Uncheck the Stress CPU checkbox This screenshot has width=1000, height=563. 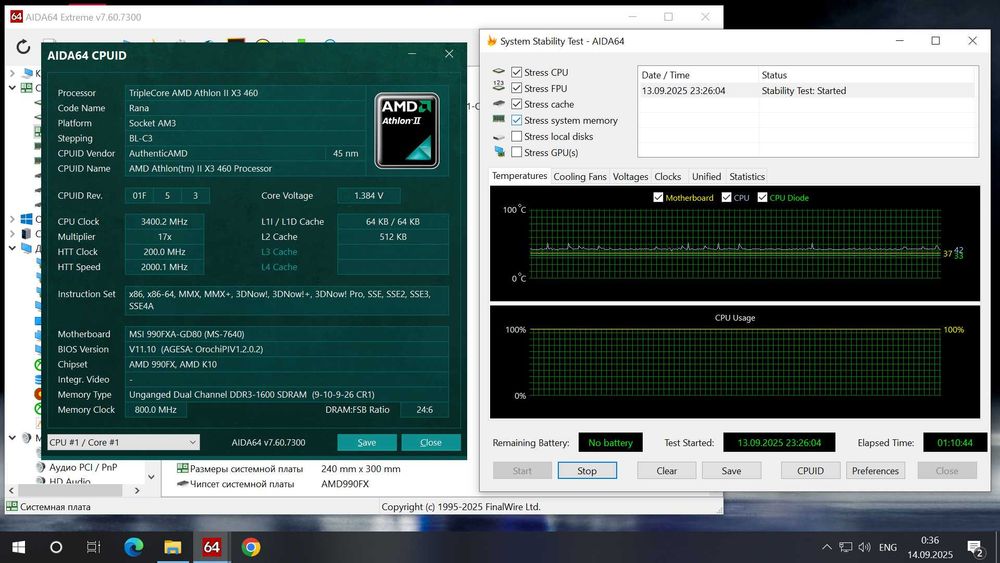(x=517, y=72)
